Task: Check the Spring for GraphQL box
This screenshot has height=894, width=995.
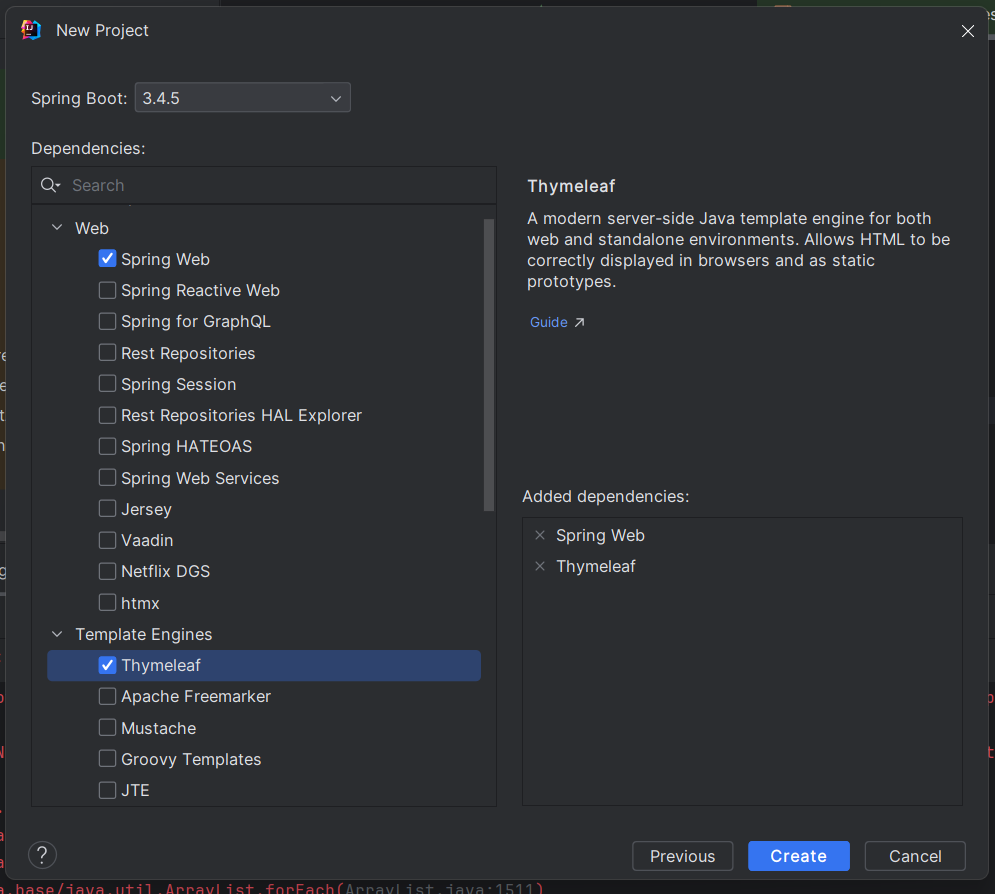Action: (x=107, y=321)
